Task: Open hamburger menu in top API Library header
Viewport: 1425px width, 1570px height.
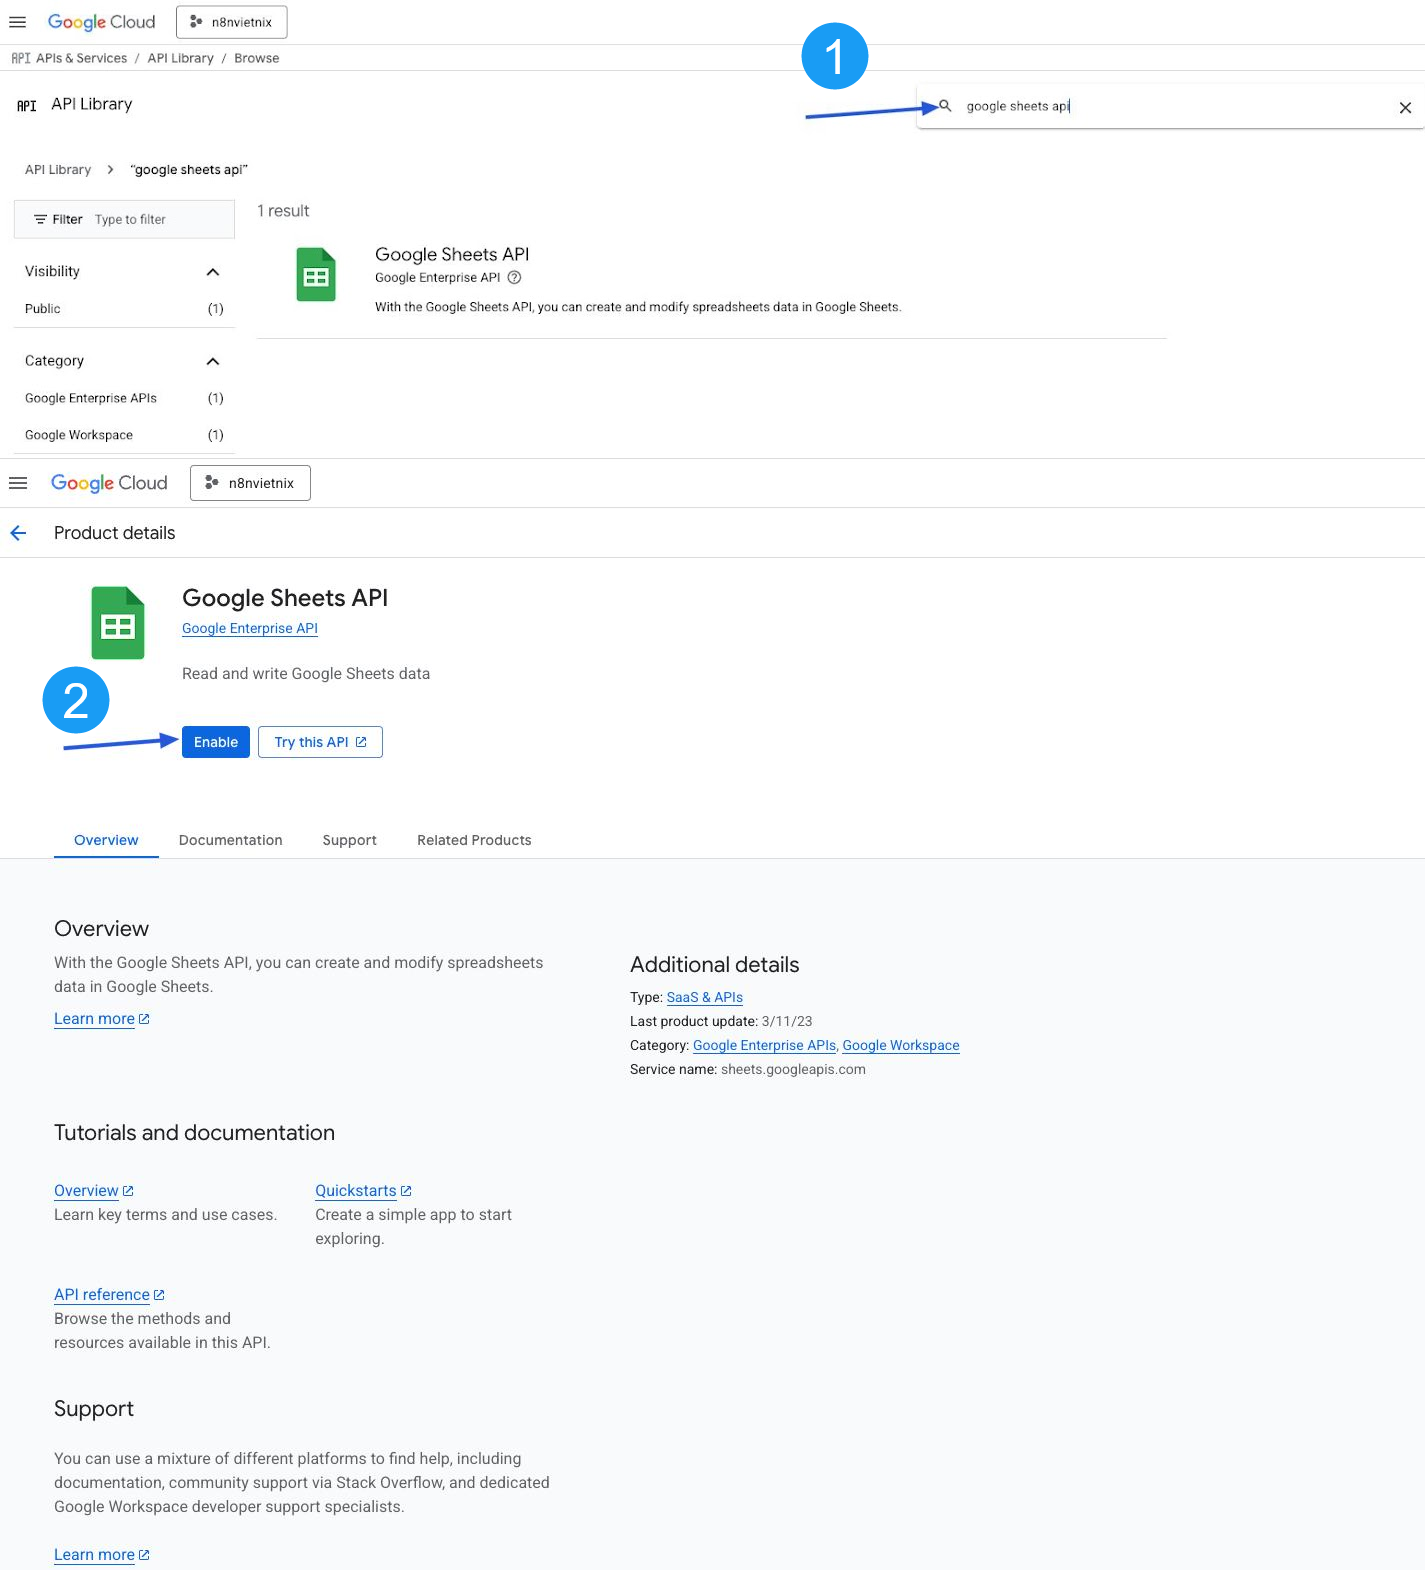Action: point(17,22)
